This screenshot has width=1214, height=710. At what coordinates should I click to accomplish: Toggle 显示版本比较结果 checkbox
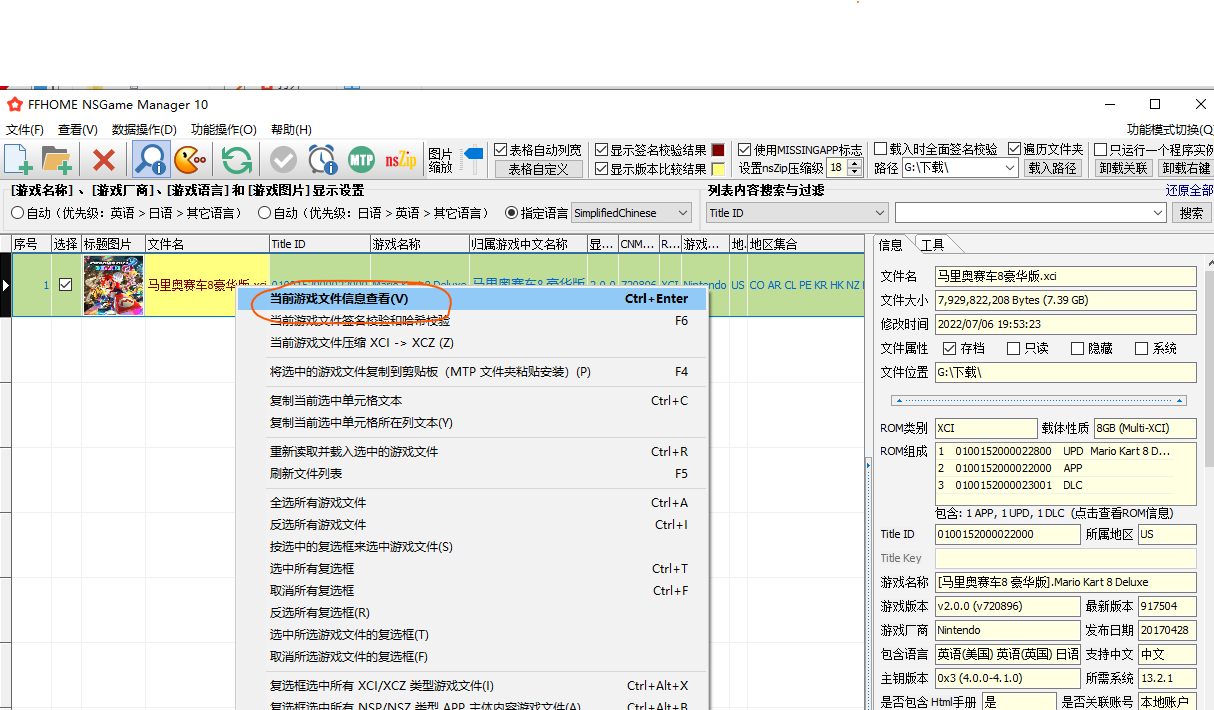601,169
